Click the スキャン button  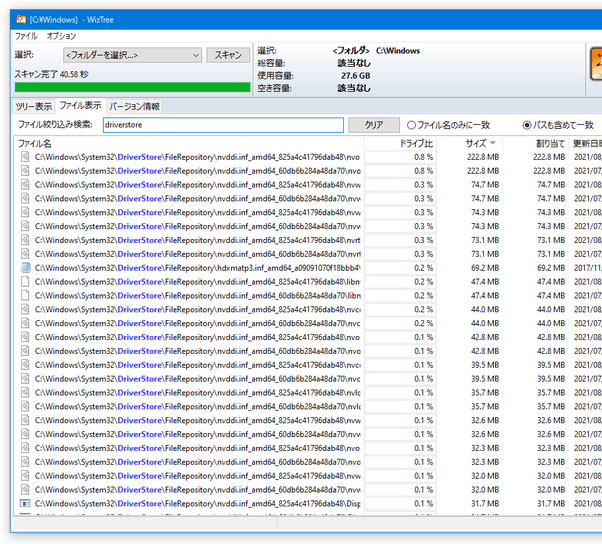coord(228,55)
